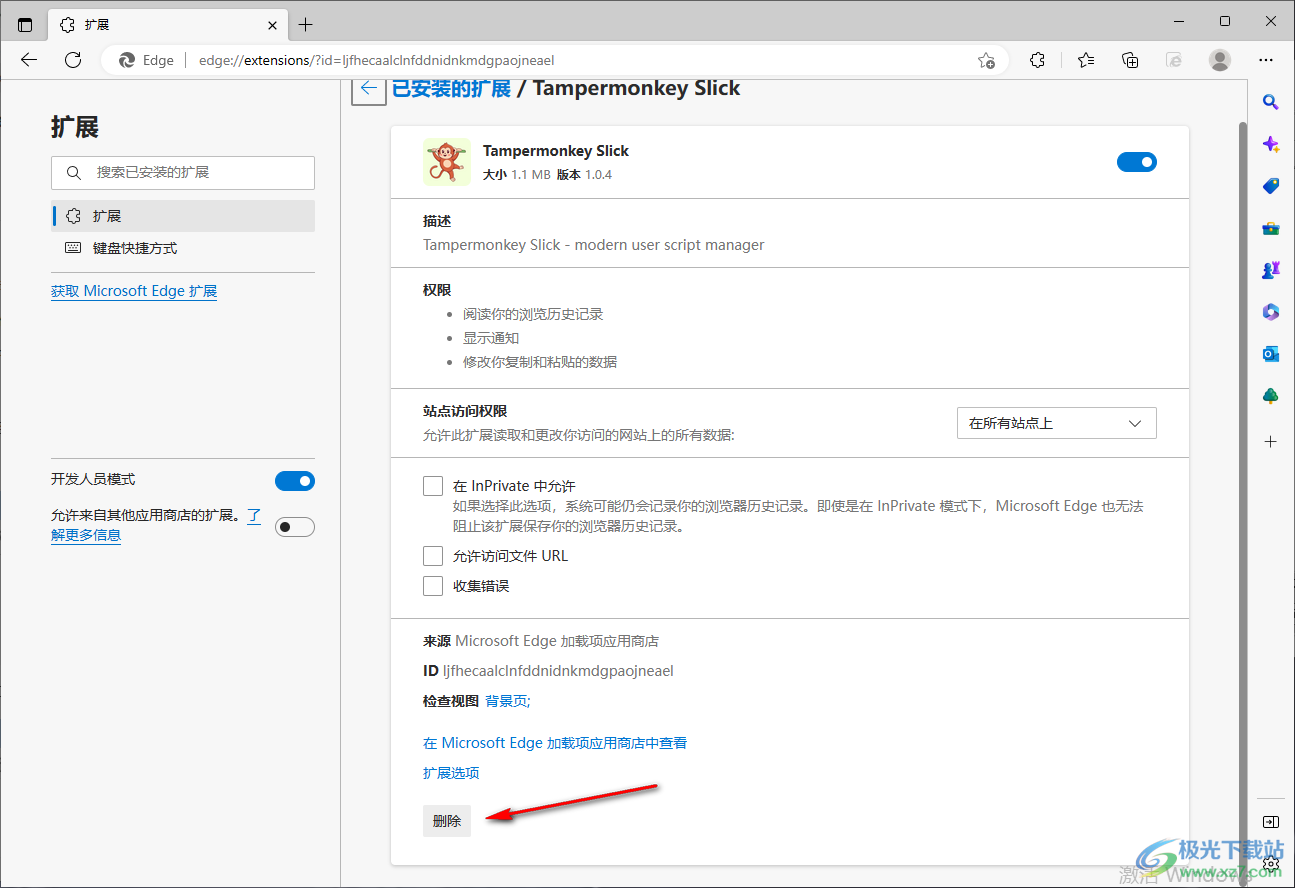1295x888 pixels.
Task: Open a new tab with the plus button
Action: 306,24
